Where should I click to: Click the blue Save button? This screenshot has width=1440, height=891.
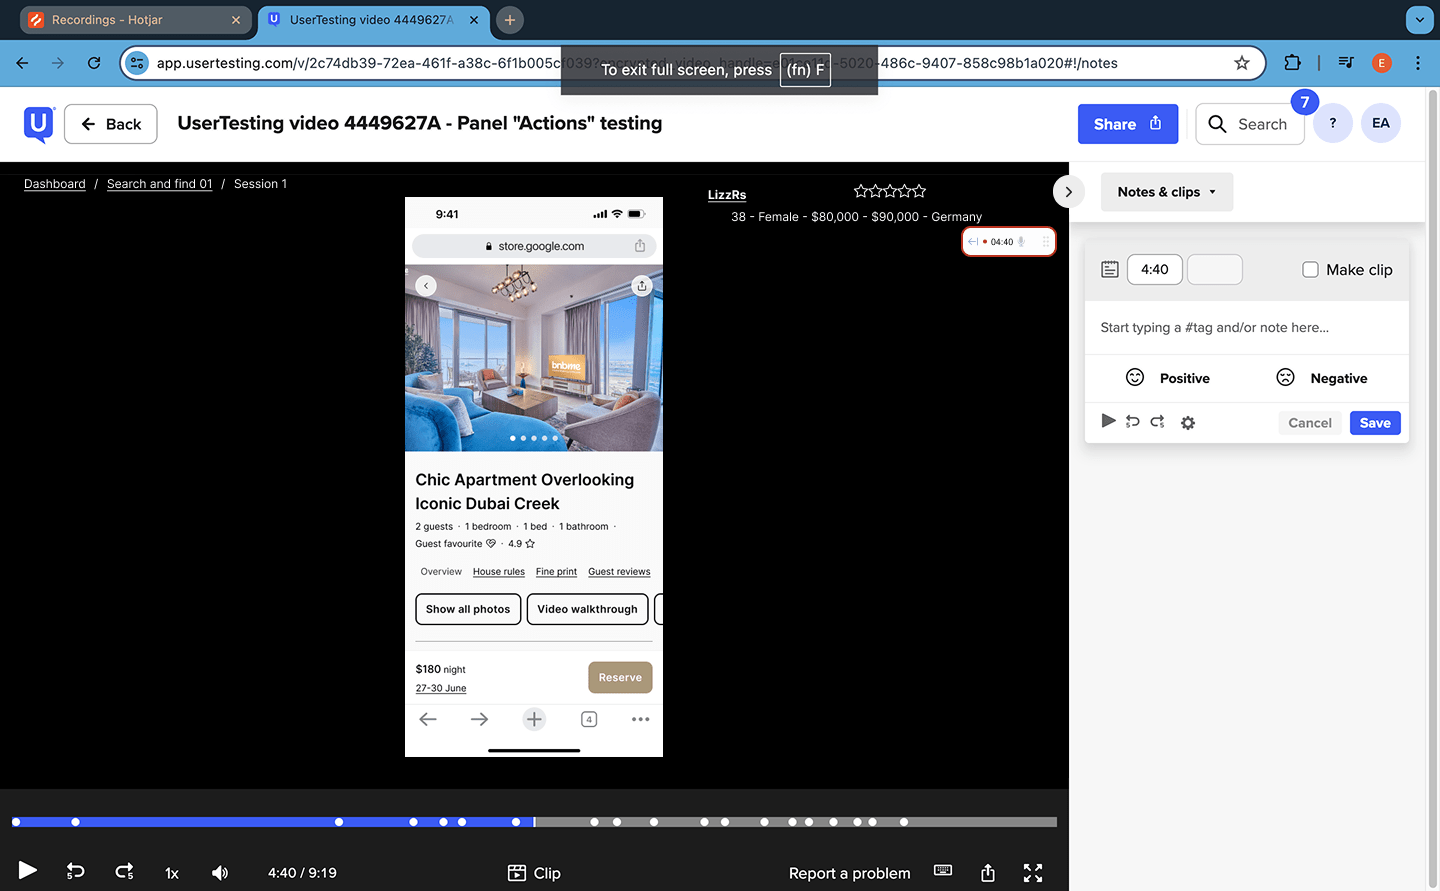click(x=1375, y=423)
